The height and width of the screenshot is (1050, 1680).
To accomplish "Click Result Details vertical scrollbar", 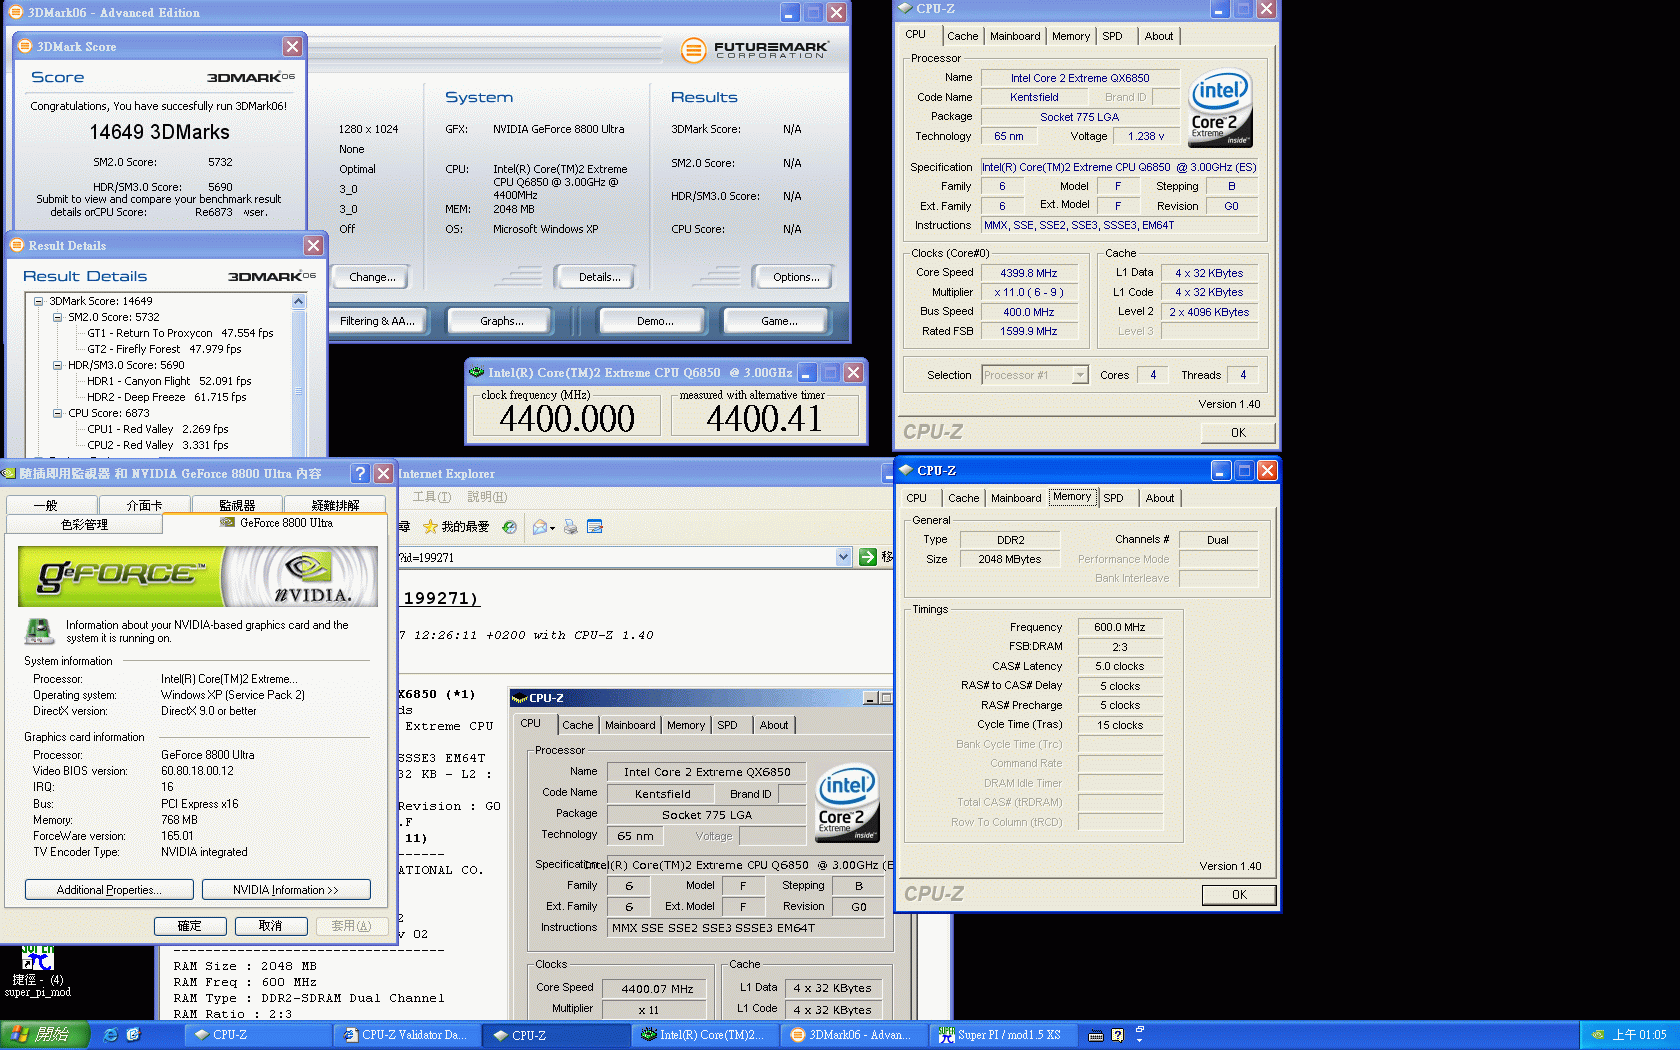I will point(298,390).
